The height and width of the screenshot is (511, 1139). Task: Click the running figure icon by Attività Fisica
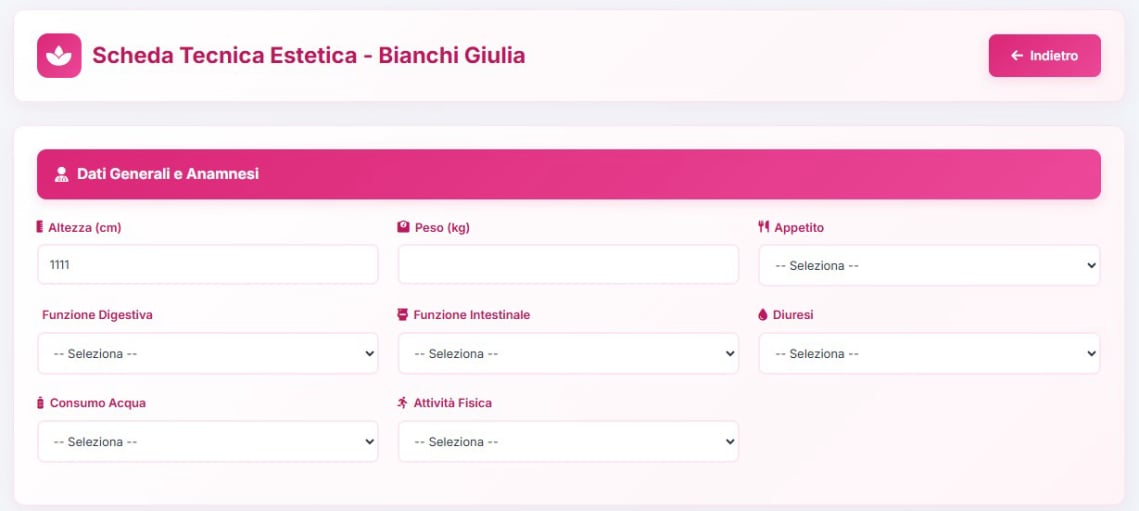(403, 403)
